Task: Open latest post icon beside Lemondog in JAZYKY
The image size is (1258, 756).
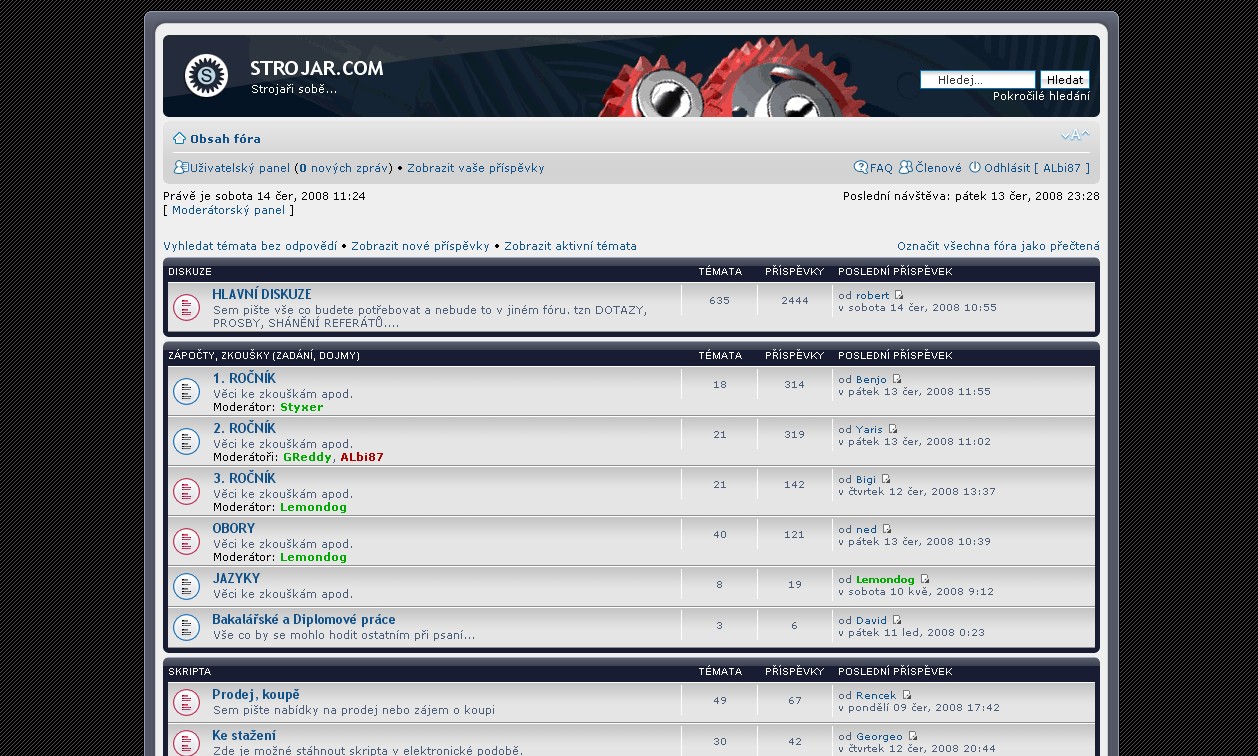Action: [925, 579]
